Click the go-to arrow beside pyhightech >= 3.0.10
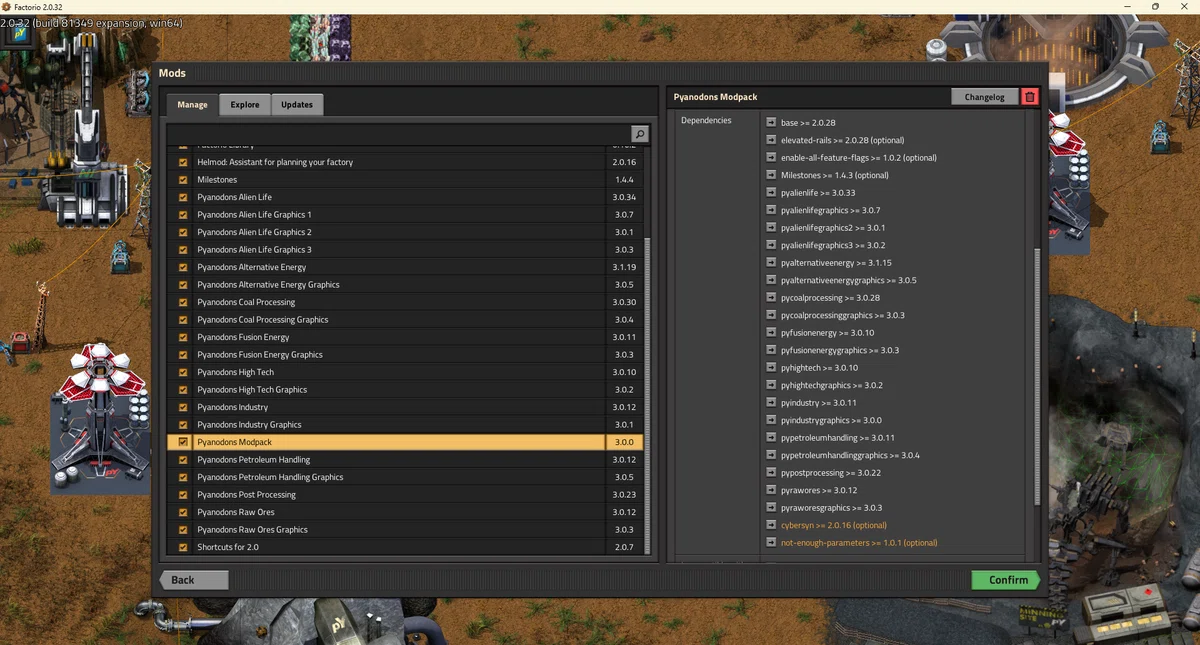This screenshot has height=645, width=1200. 771,367
